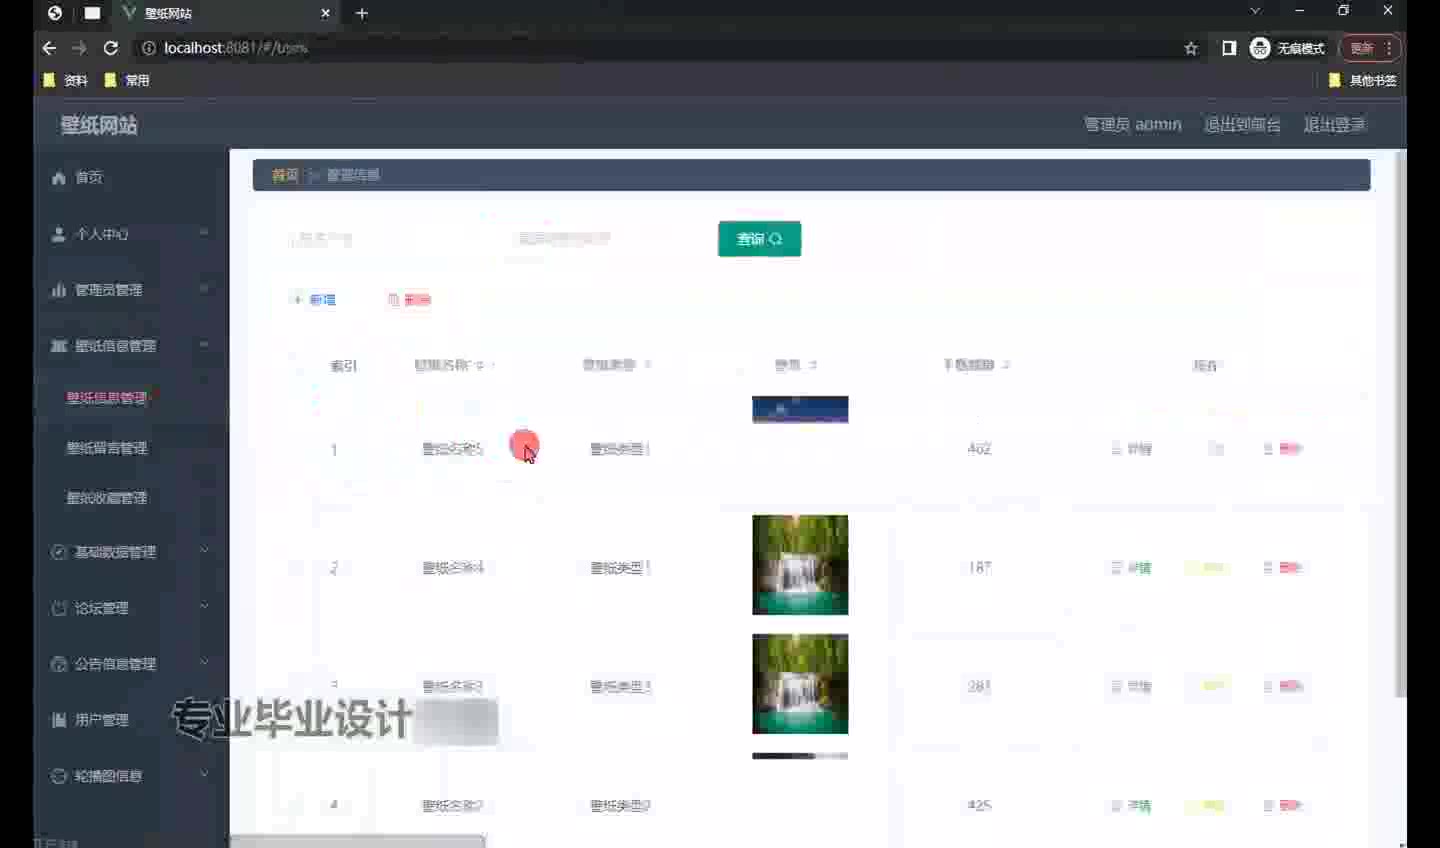The width and height of the screenshot is (1440, 848).
Task: Open the 首页 sidebar menu item
Action: coord(131,177)
